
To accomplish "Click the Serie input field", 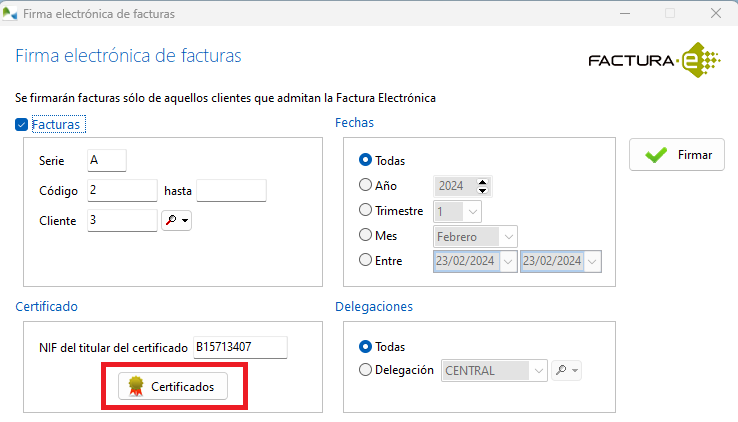I will click(x=107, y=160).
